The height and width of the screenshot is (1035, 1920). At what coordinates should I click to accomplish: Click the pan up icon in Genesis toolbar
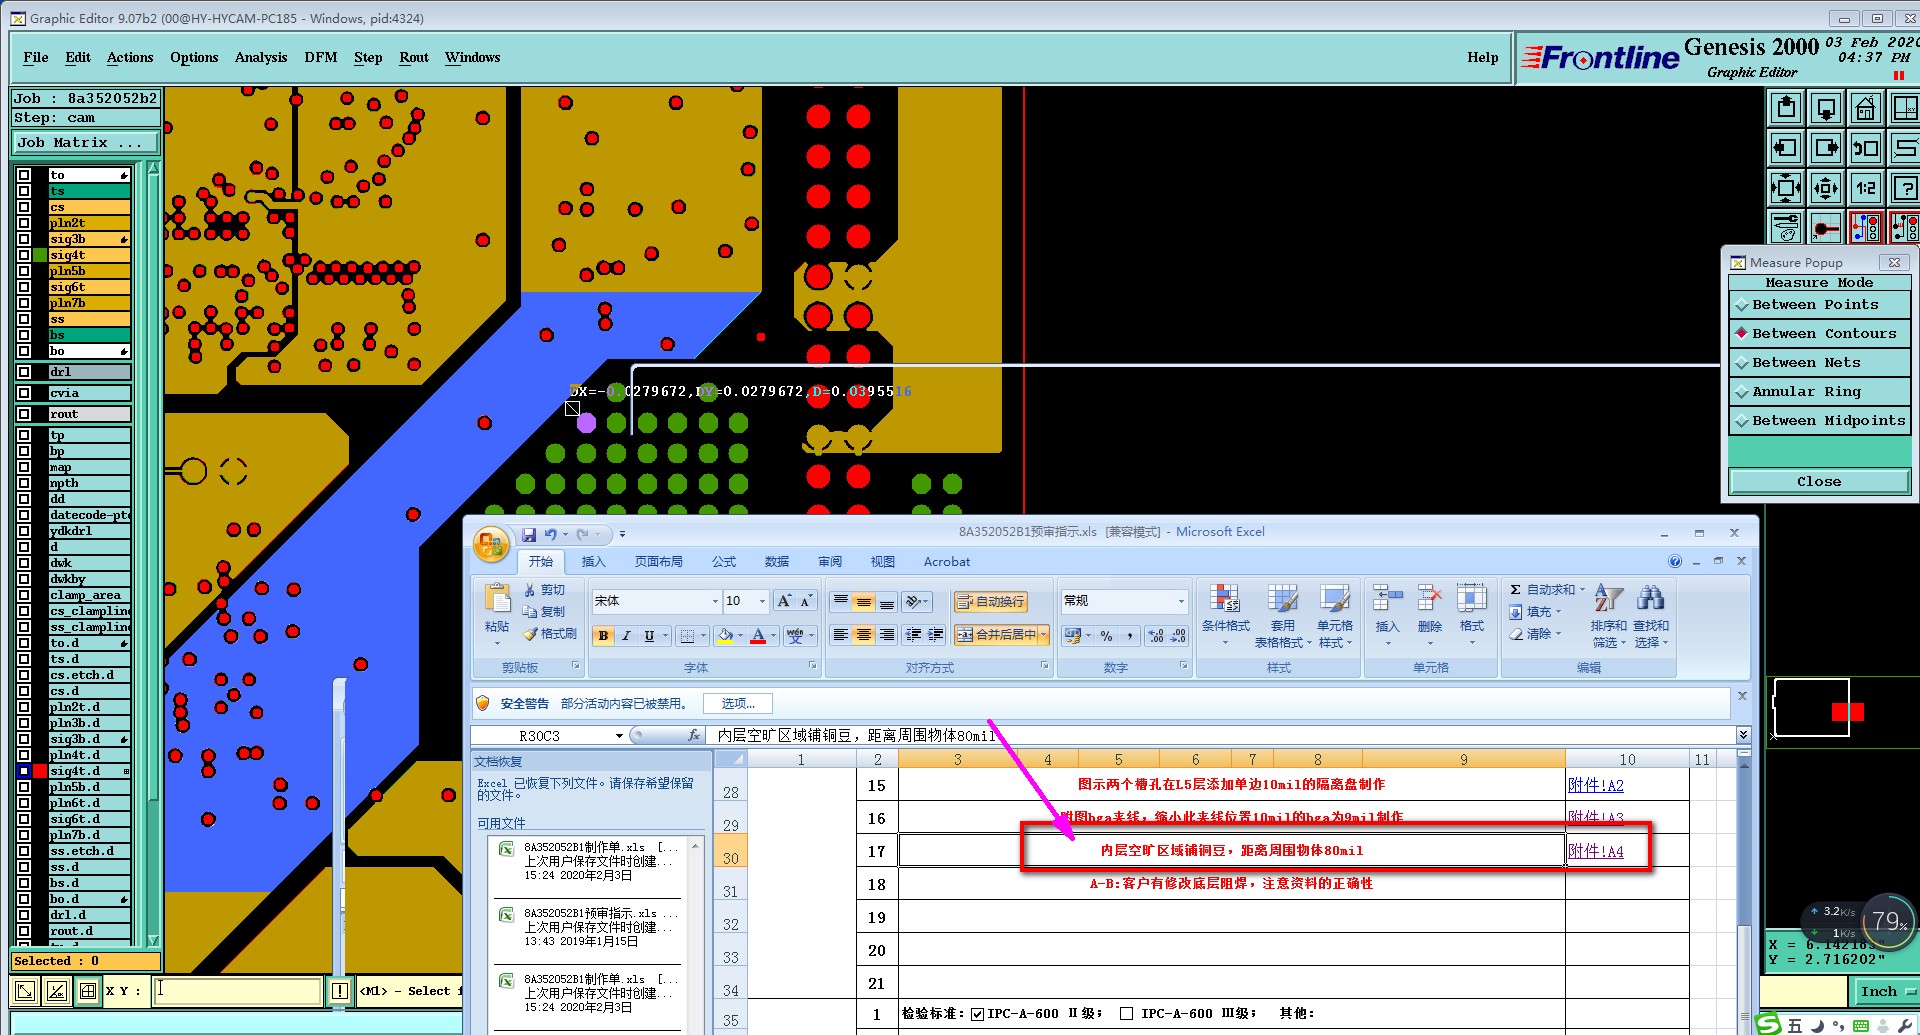tap(1785, 108)
